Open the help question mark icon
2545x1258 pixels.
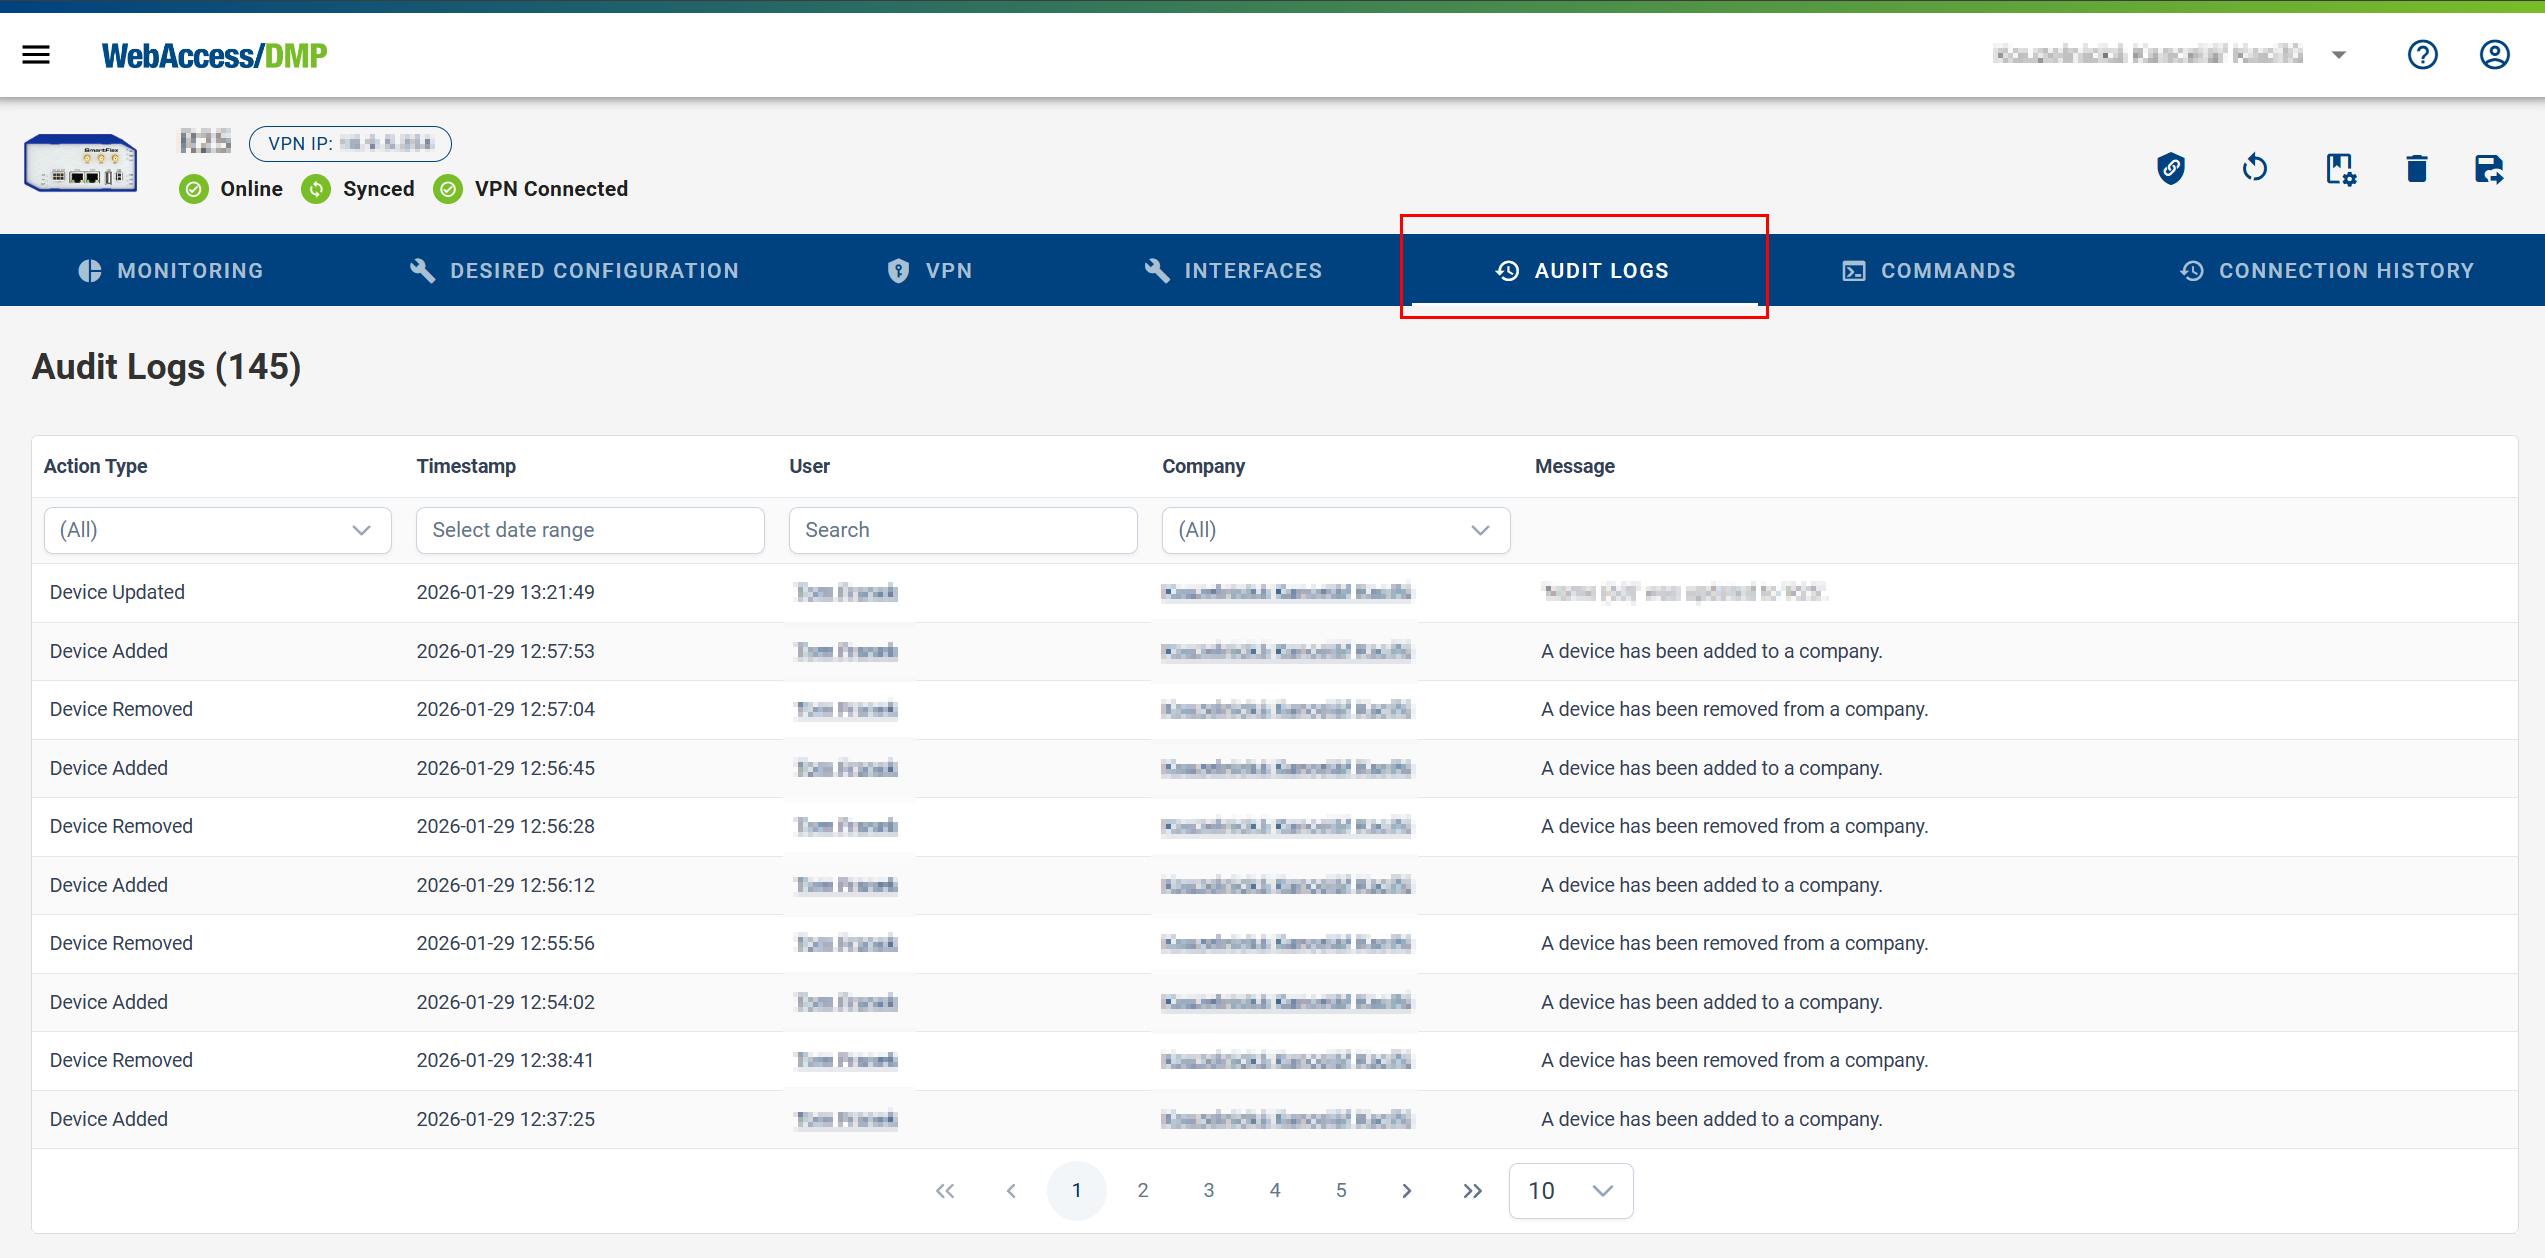click(2422, 54)
